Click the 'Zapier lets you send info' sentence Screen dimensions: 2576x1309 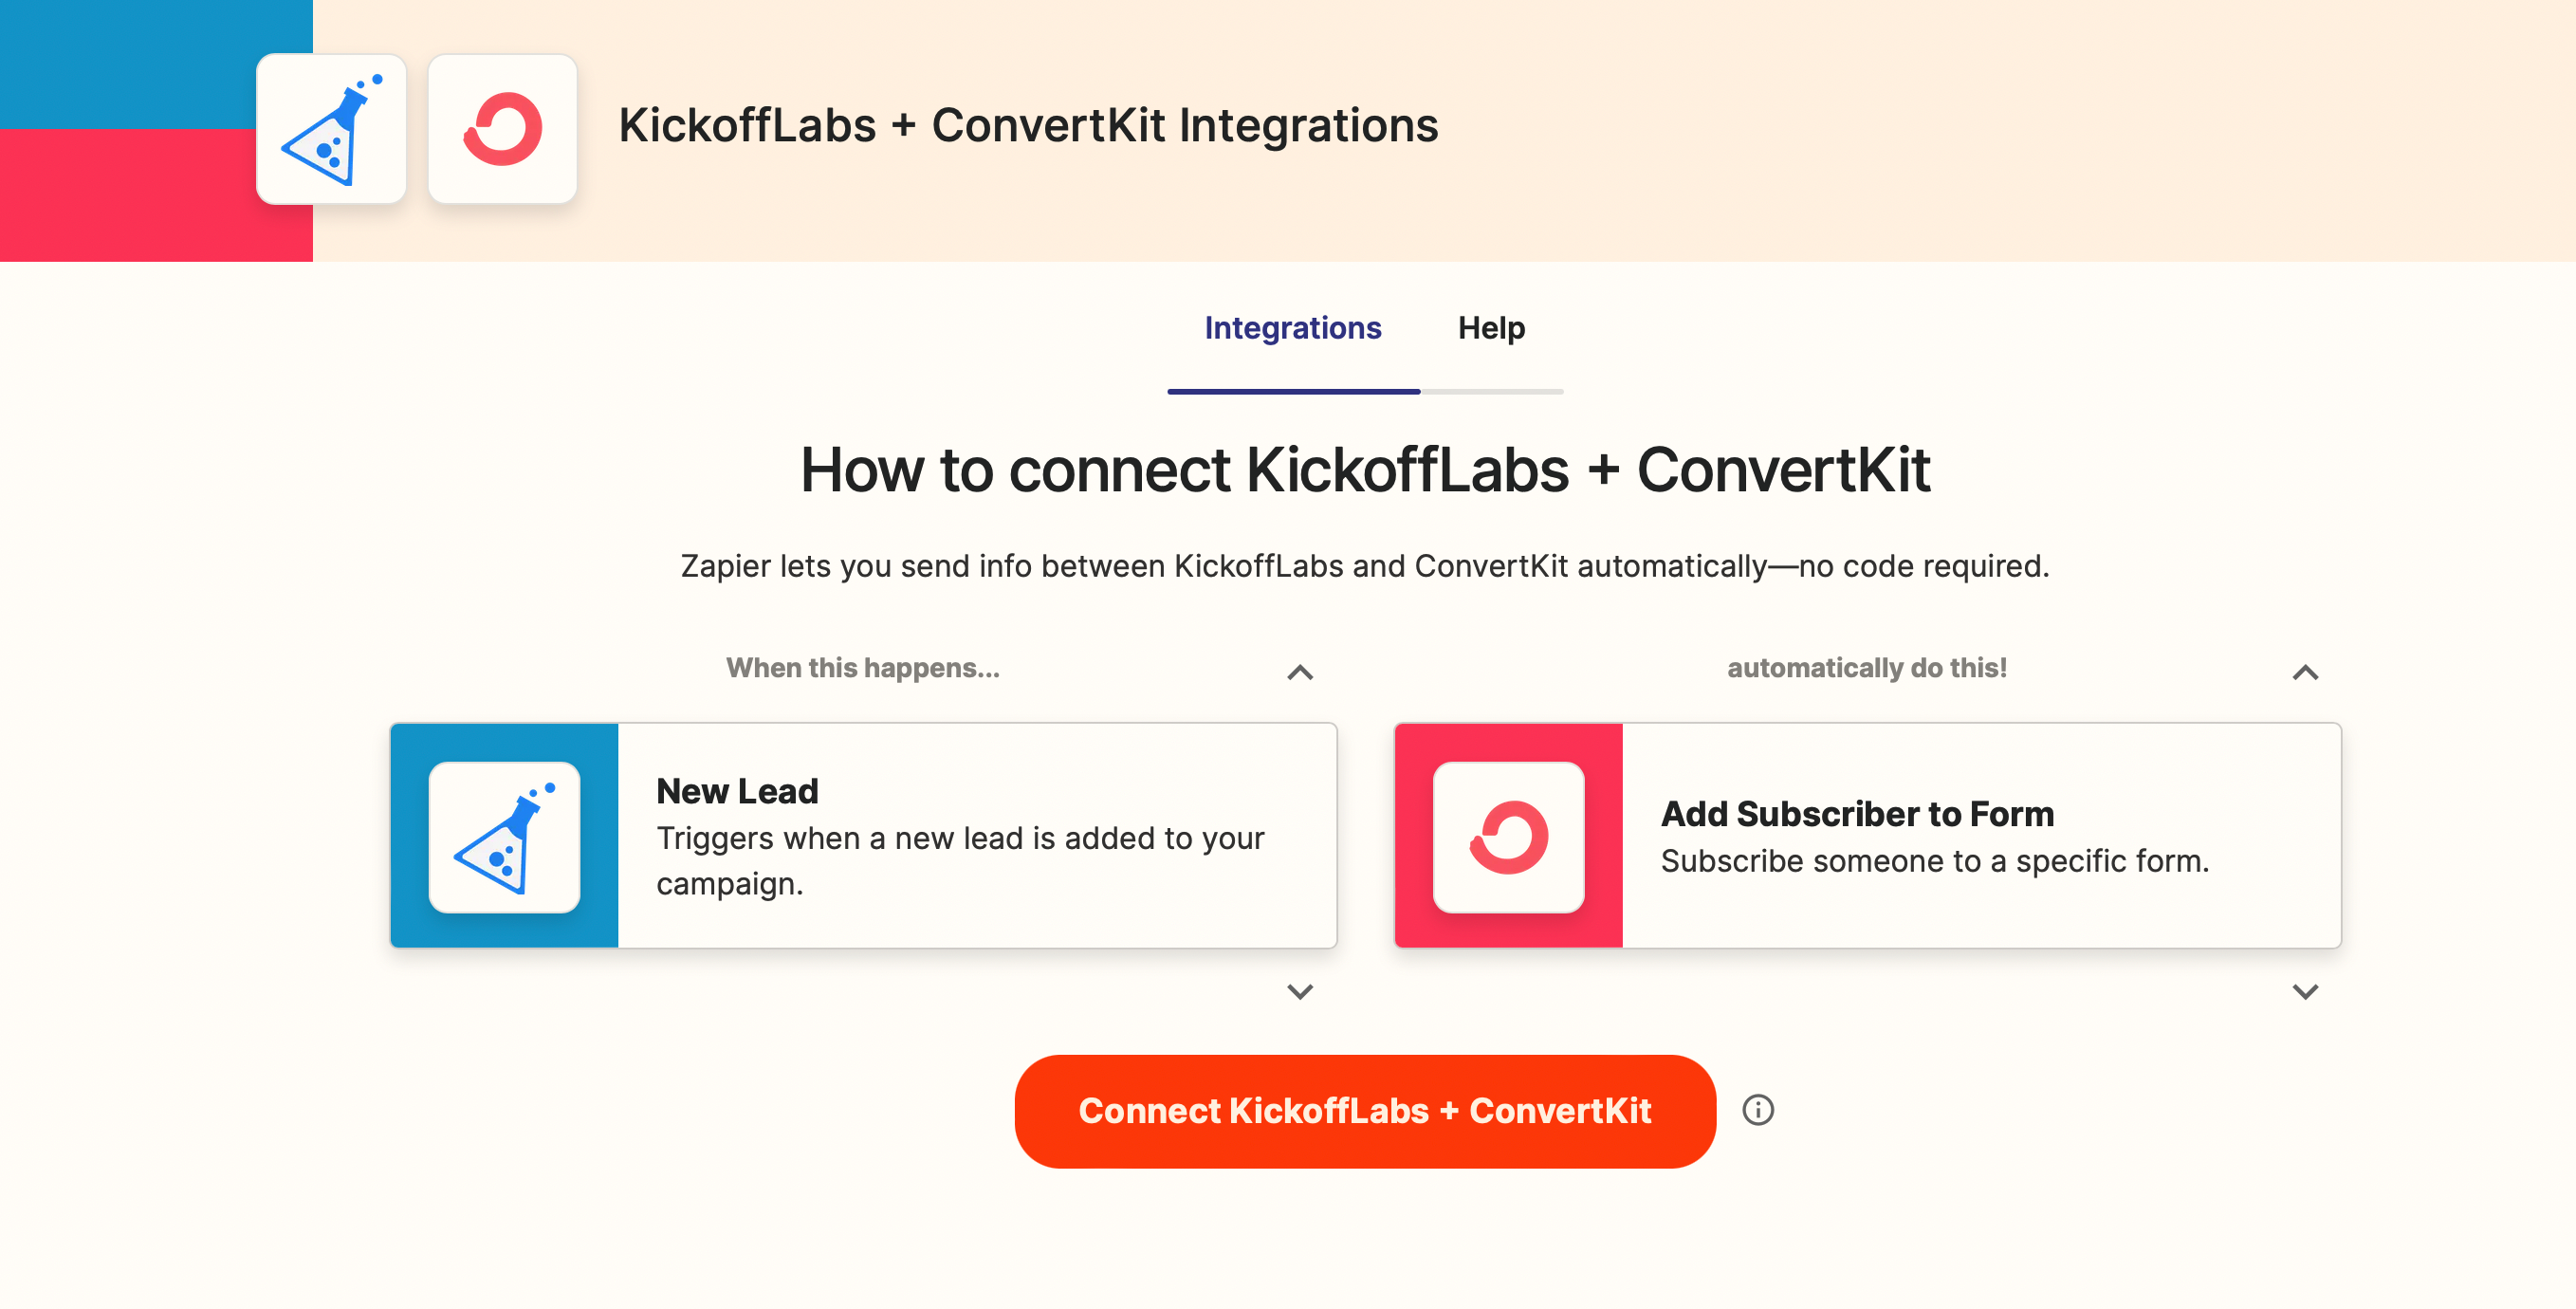pyautogui.click(x=1364, y=565)
